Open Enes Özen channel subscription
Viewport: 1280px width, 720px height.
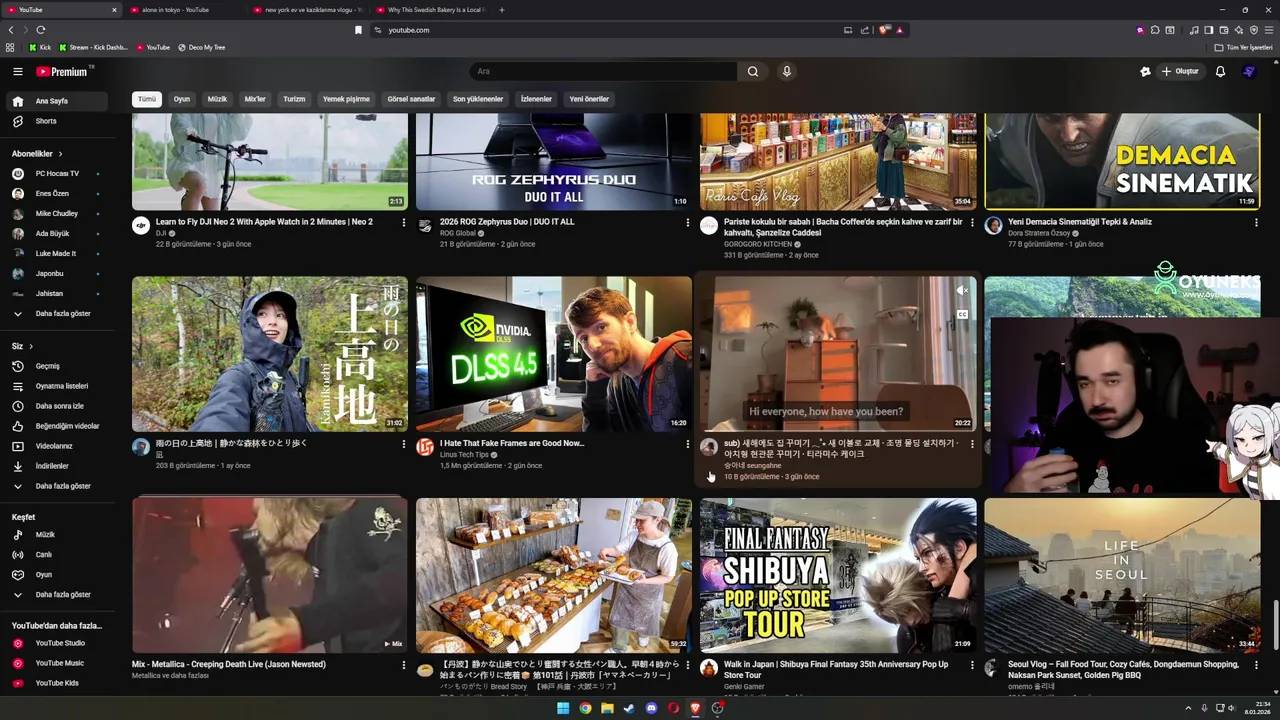[58, 194]
